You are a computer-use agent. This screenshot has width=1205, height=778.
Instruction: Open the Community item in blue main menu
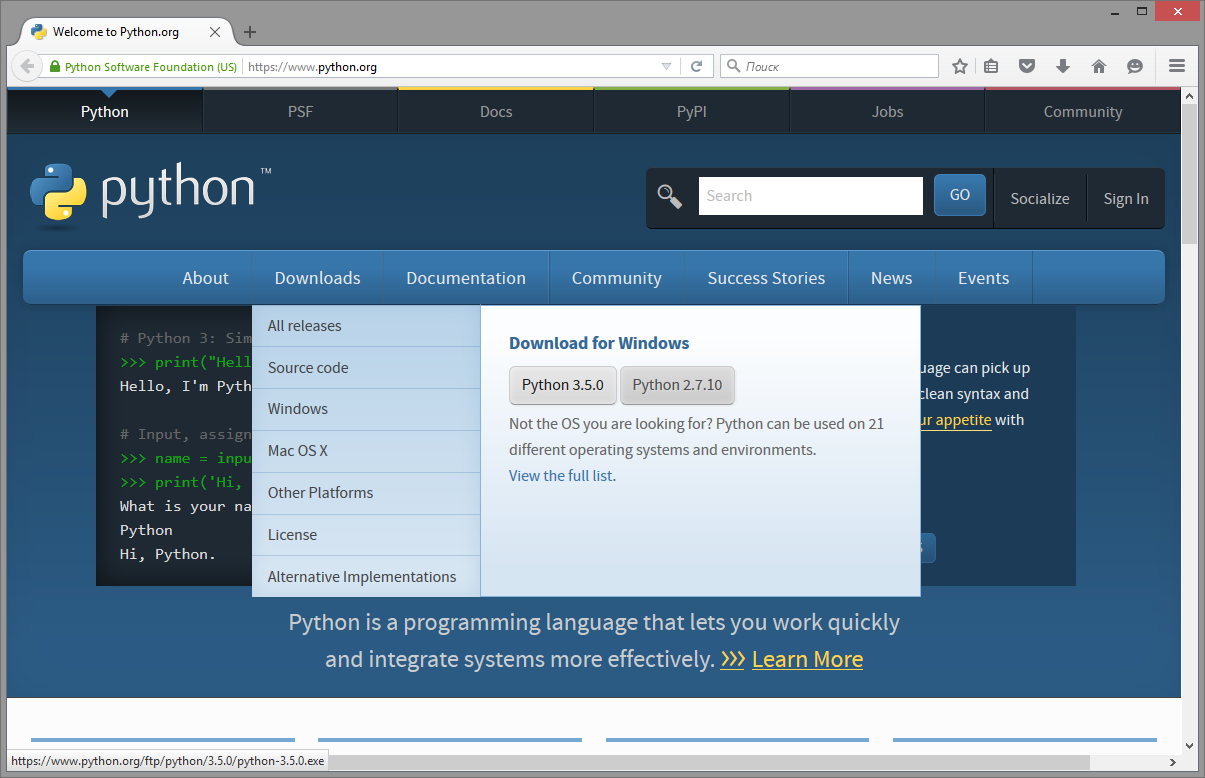pyautogui.click(x=617, y=278)
